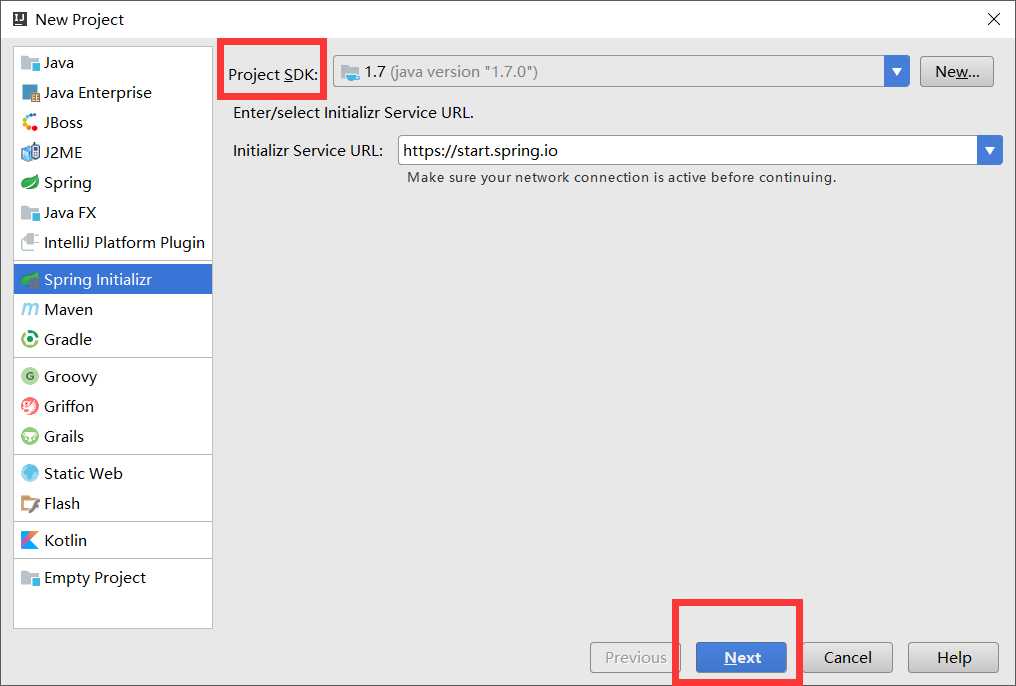Click the Maven m icon
1016x686 pixels.
(30, 310)
